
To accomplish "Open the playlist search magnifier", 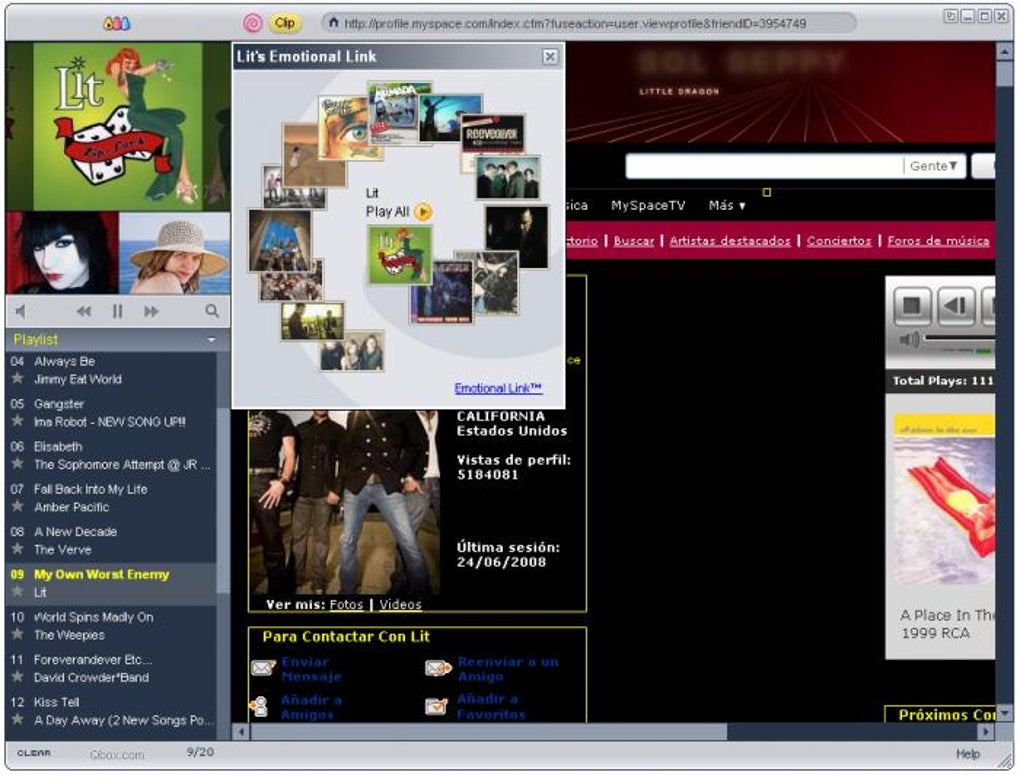I will tap(212, 310).
